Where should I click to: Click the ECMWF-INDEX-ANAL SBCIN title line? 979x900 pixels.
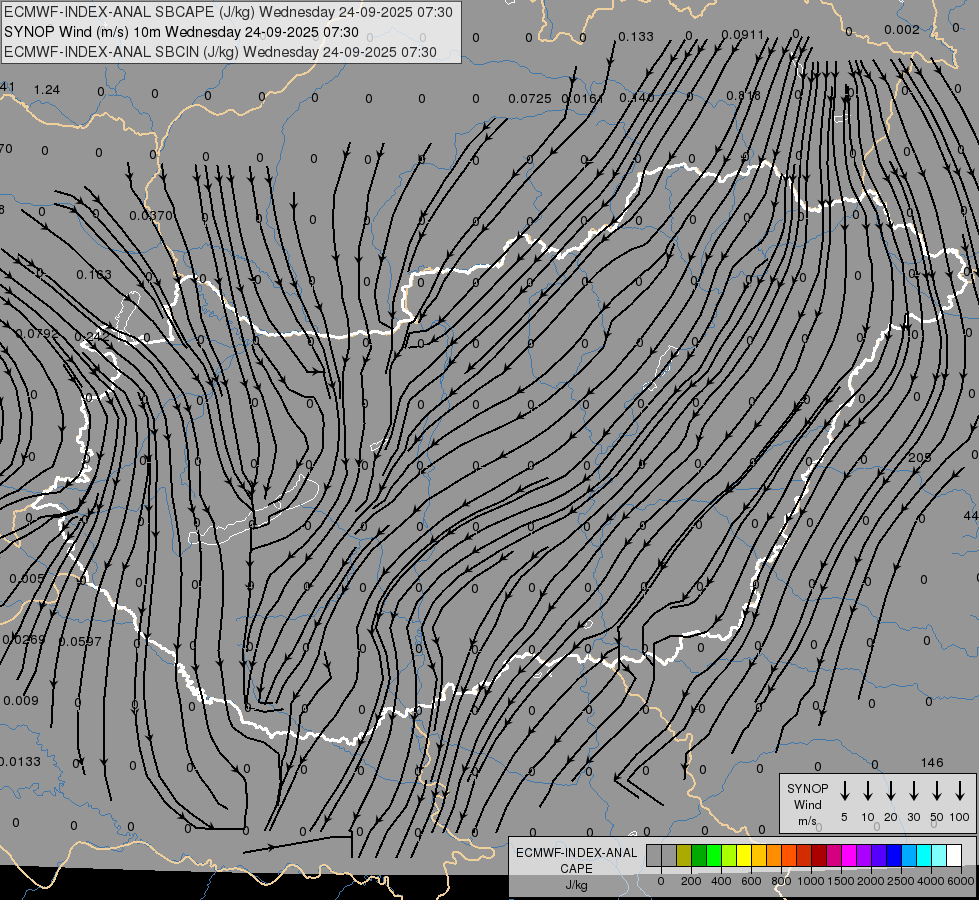[x=220, y=52]
